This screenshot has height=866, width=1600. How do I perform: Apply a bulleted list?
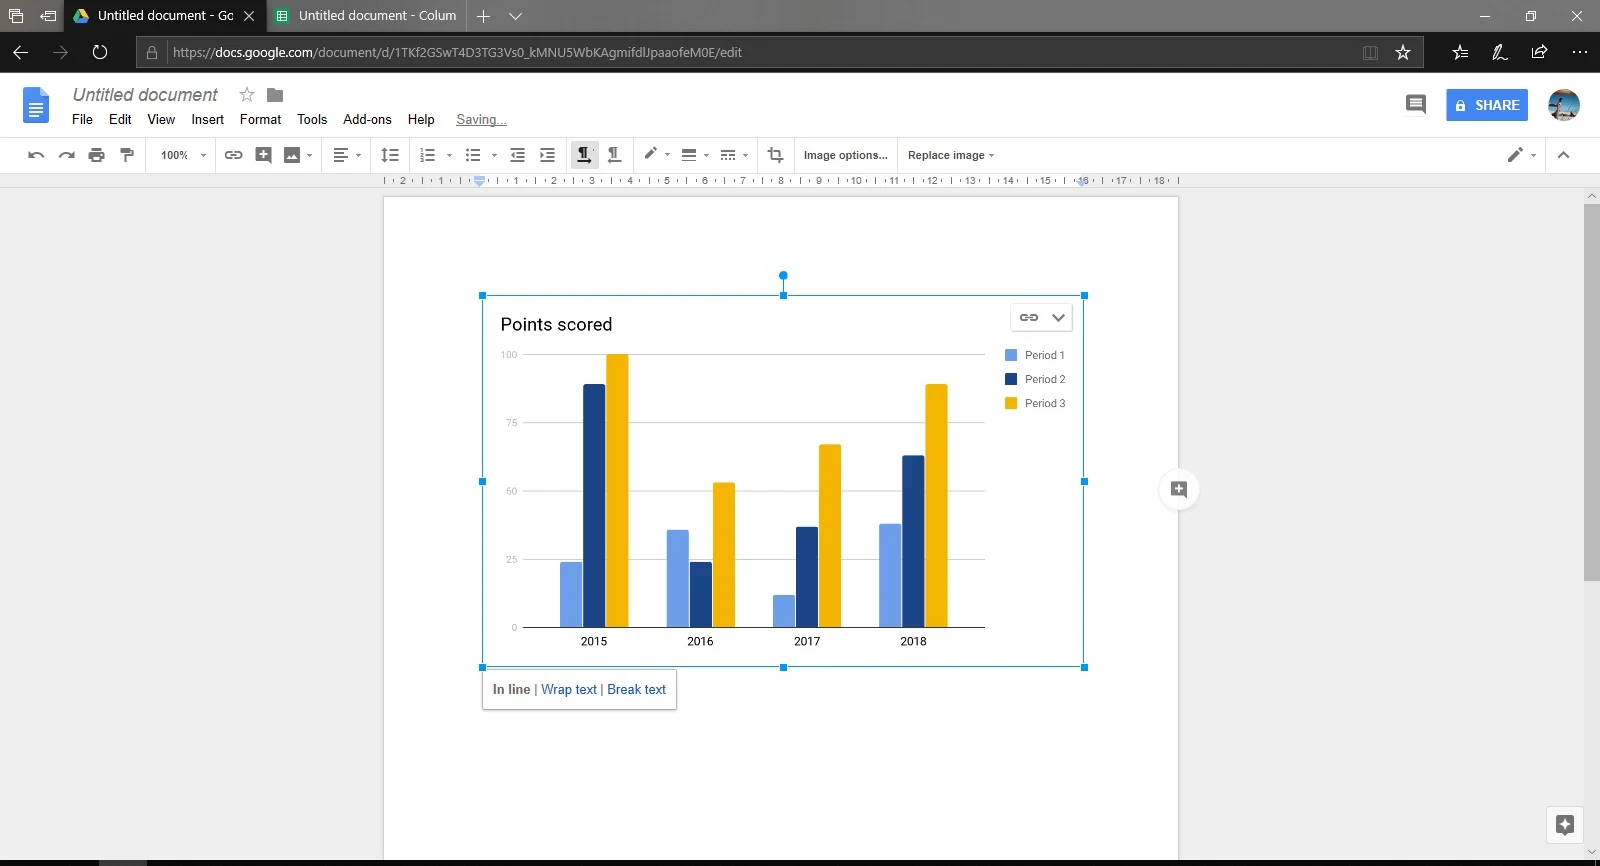click(x=473, y=155)
